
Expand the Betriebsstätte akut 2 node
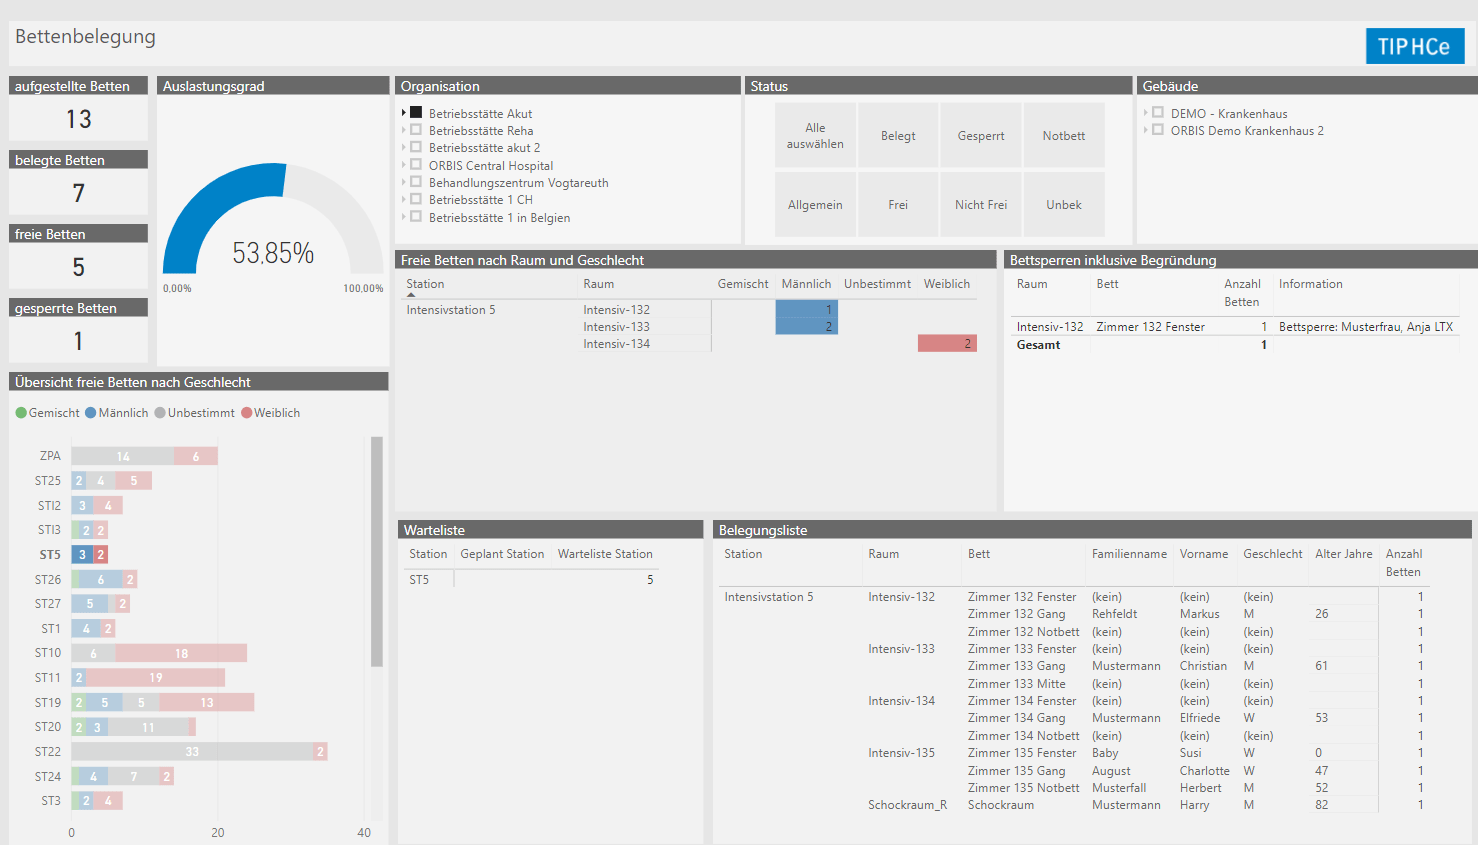[404, 147]
